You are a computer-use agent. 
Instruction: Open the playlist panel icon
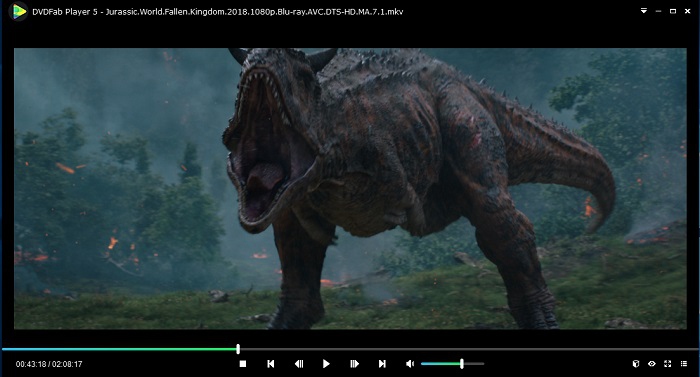(684, 364)
